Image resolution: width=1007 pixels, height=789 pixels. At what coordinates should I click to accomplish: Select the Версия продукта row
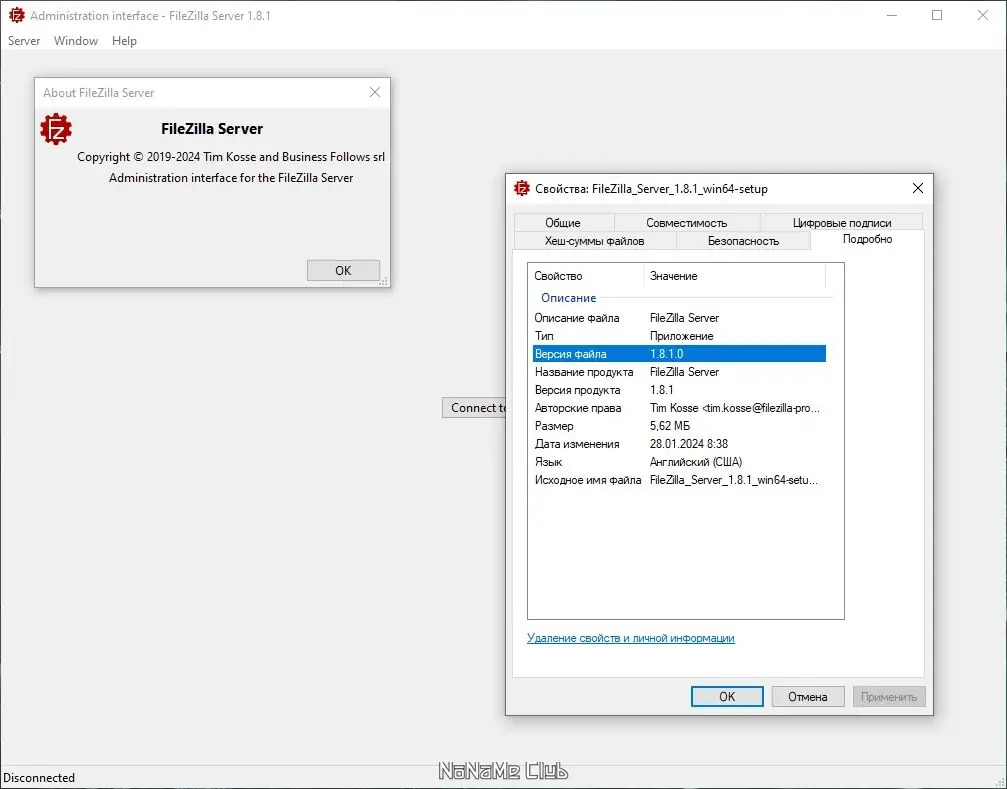click(679, 390)
